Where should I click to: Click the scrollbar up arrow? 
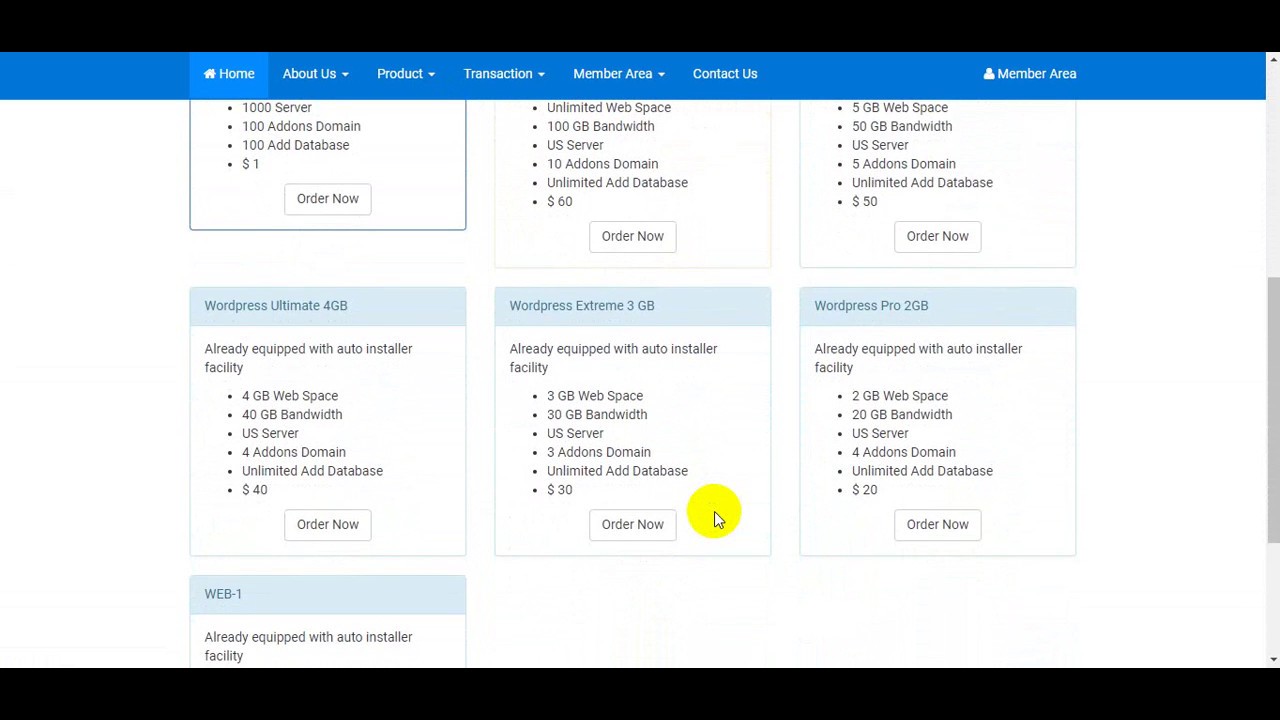pos(1273,59)
